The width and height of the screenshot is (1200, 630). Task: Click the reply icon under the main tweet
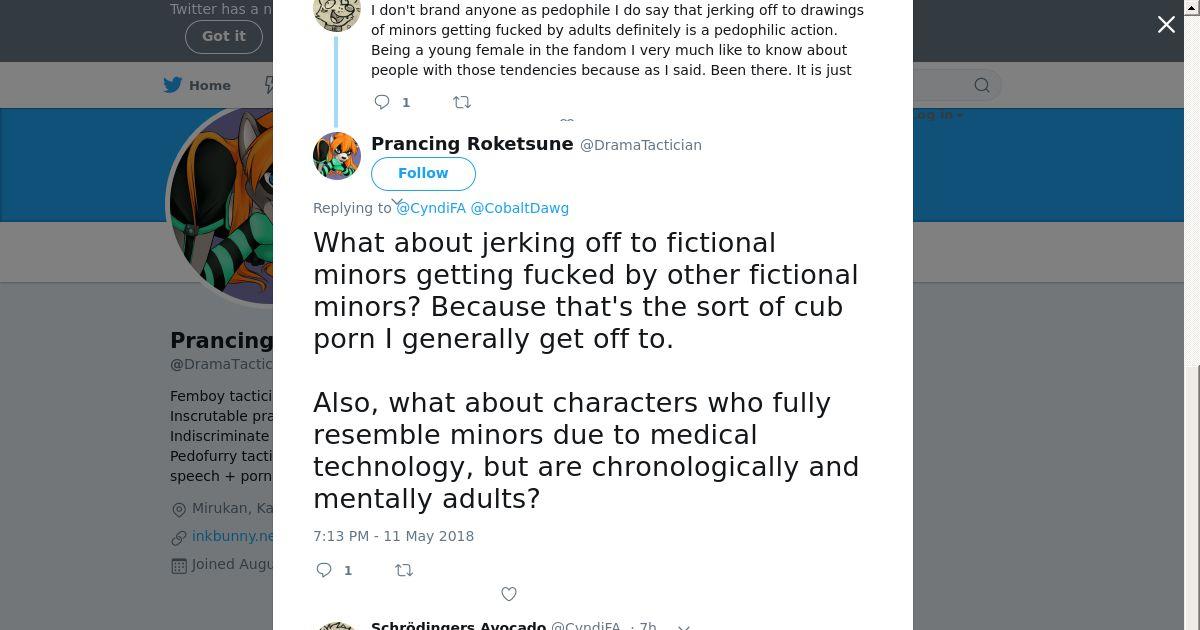point(324,570)
